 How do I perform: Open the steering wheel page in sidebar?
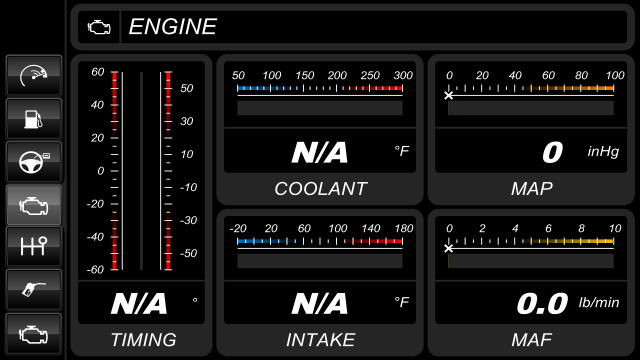point(33,162)
